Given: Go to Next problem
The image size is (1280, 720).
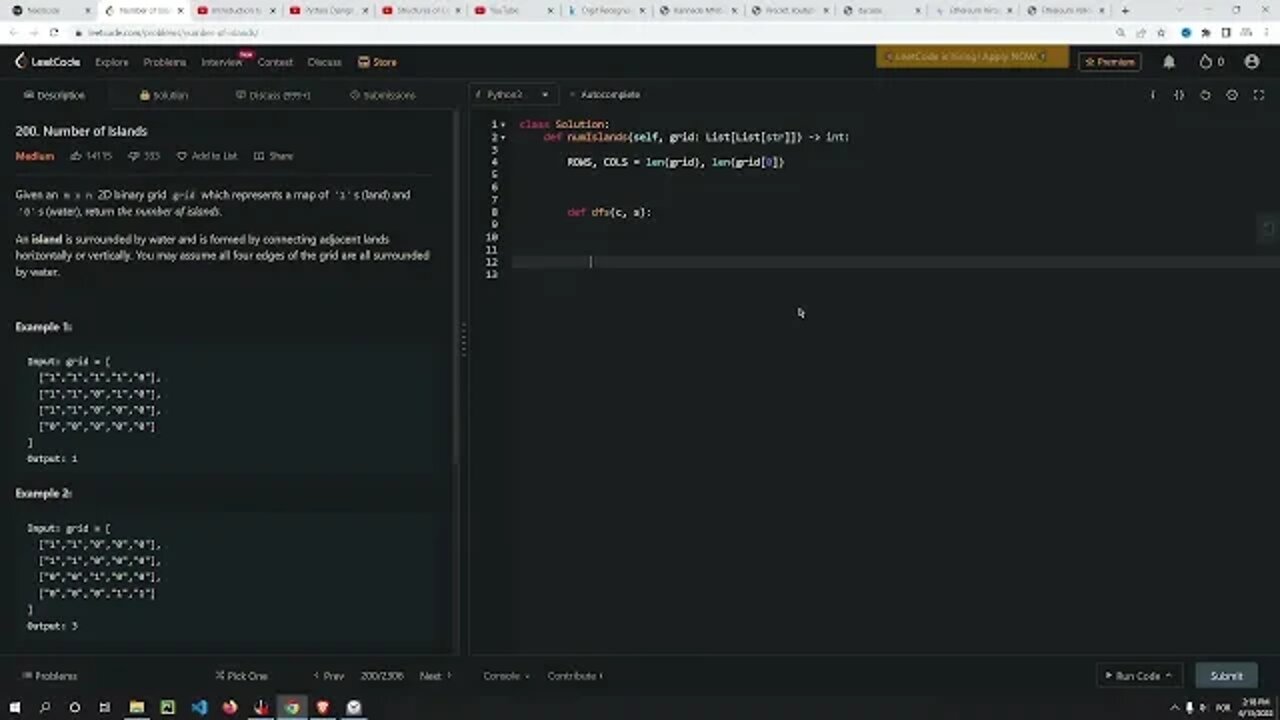Looking at the screenshot, I should coord(435,676).
